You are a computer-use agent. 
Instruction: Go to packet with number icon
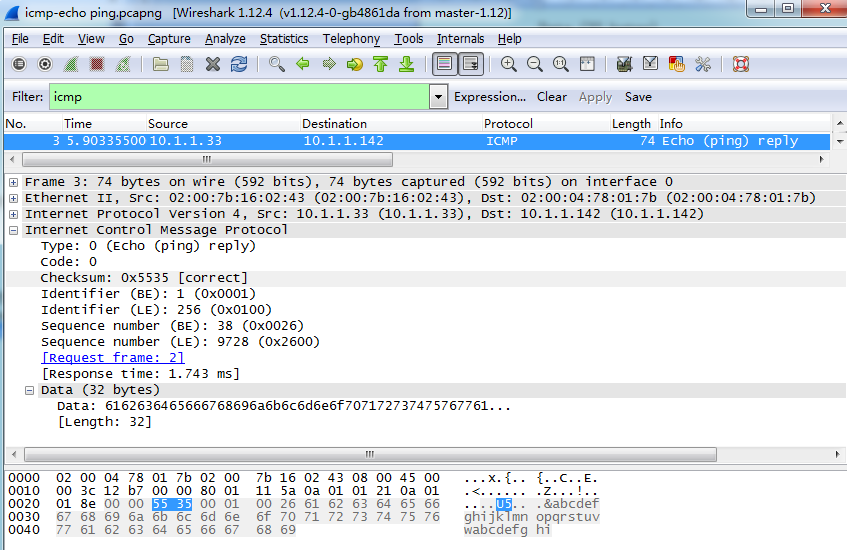click(354, 64)
